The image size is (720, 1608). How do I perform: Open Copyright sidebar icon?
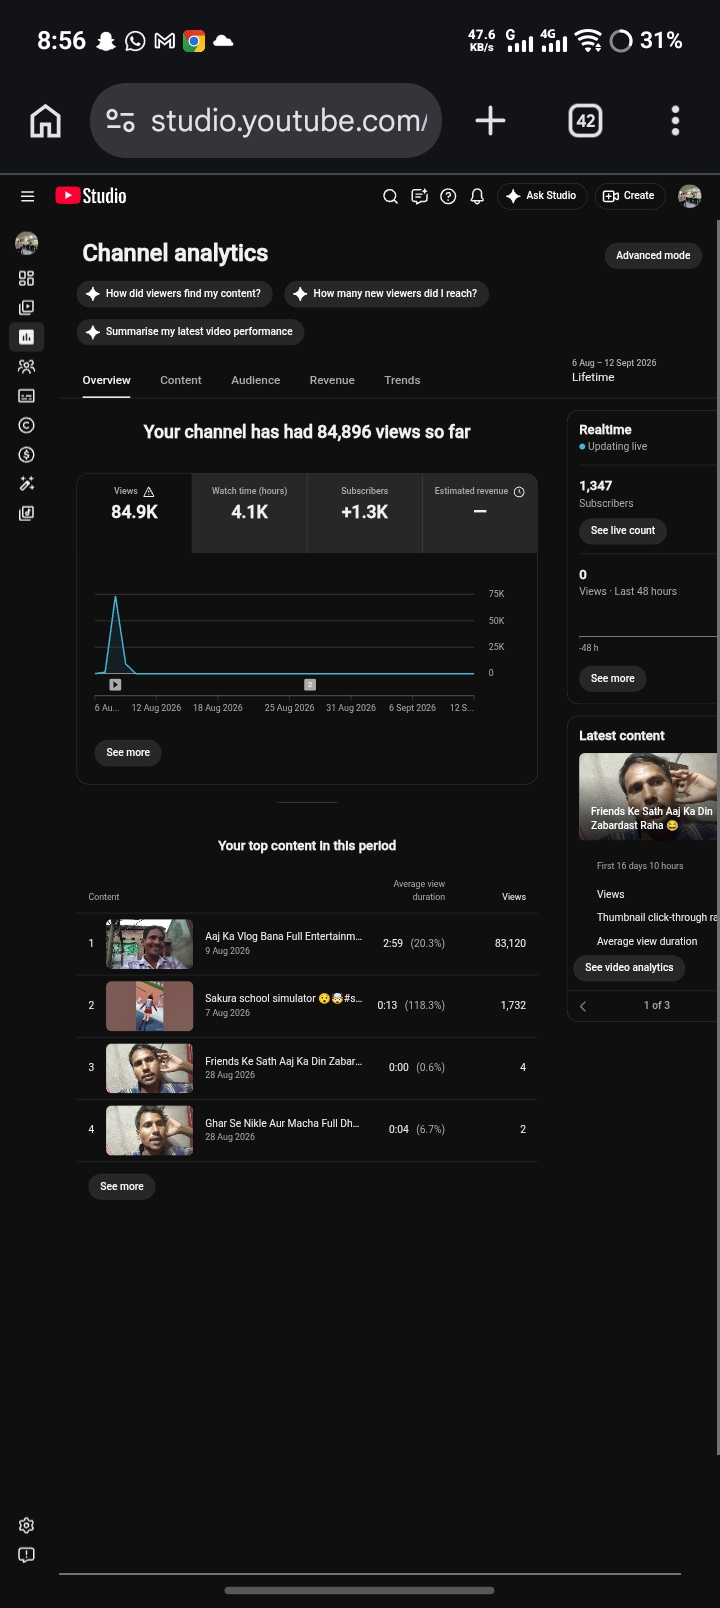[x=27, y=425]
